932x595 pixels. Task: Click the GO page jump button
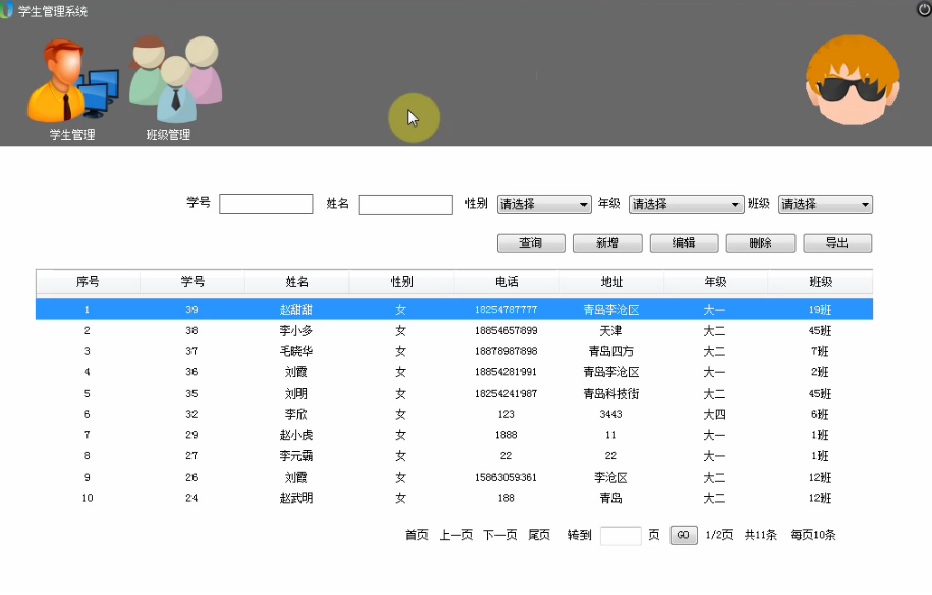[684, 535]
